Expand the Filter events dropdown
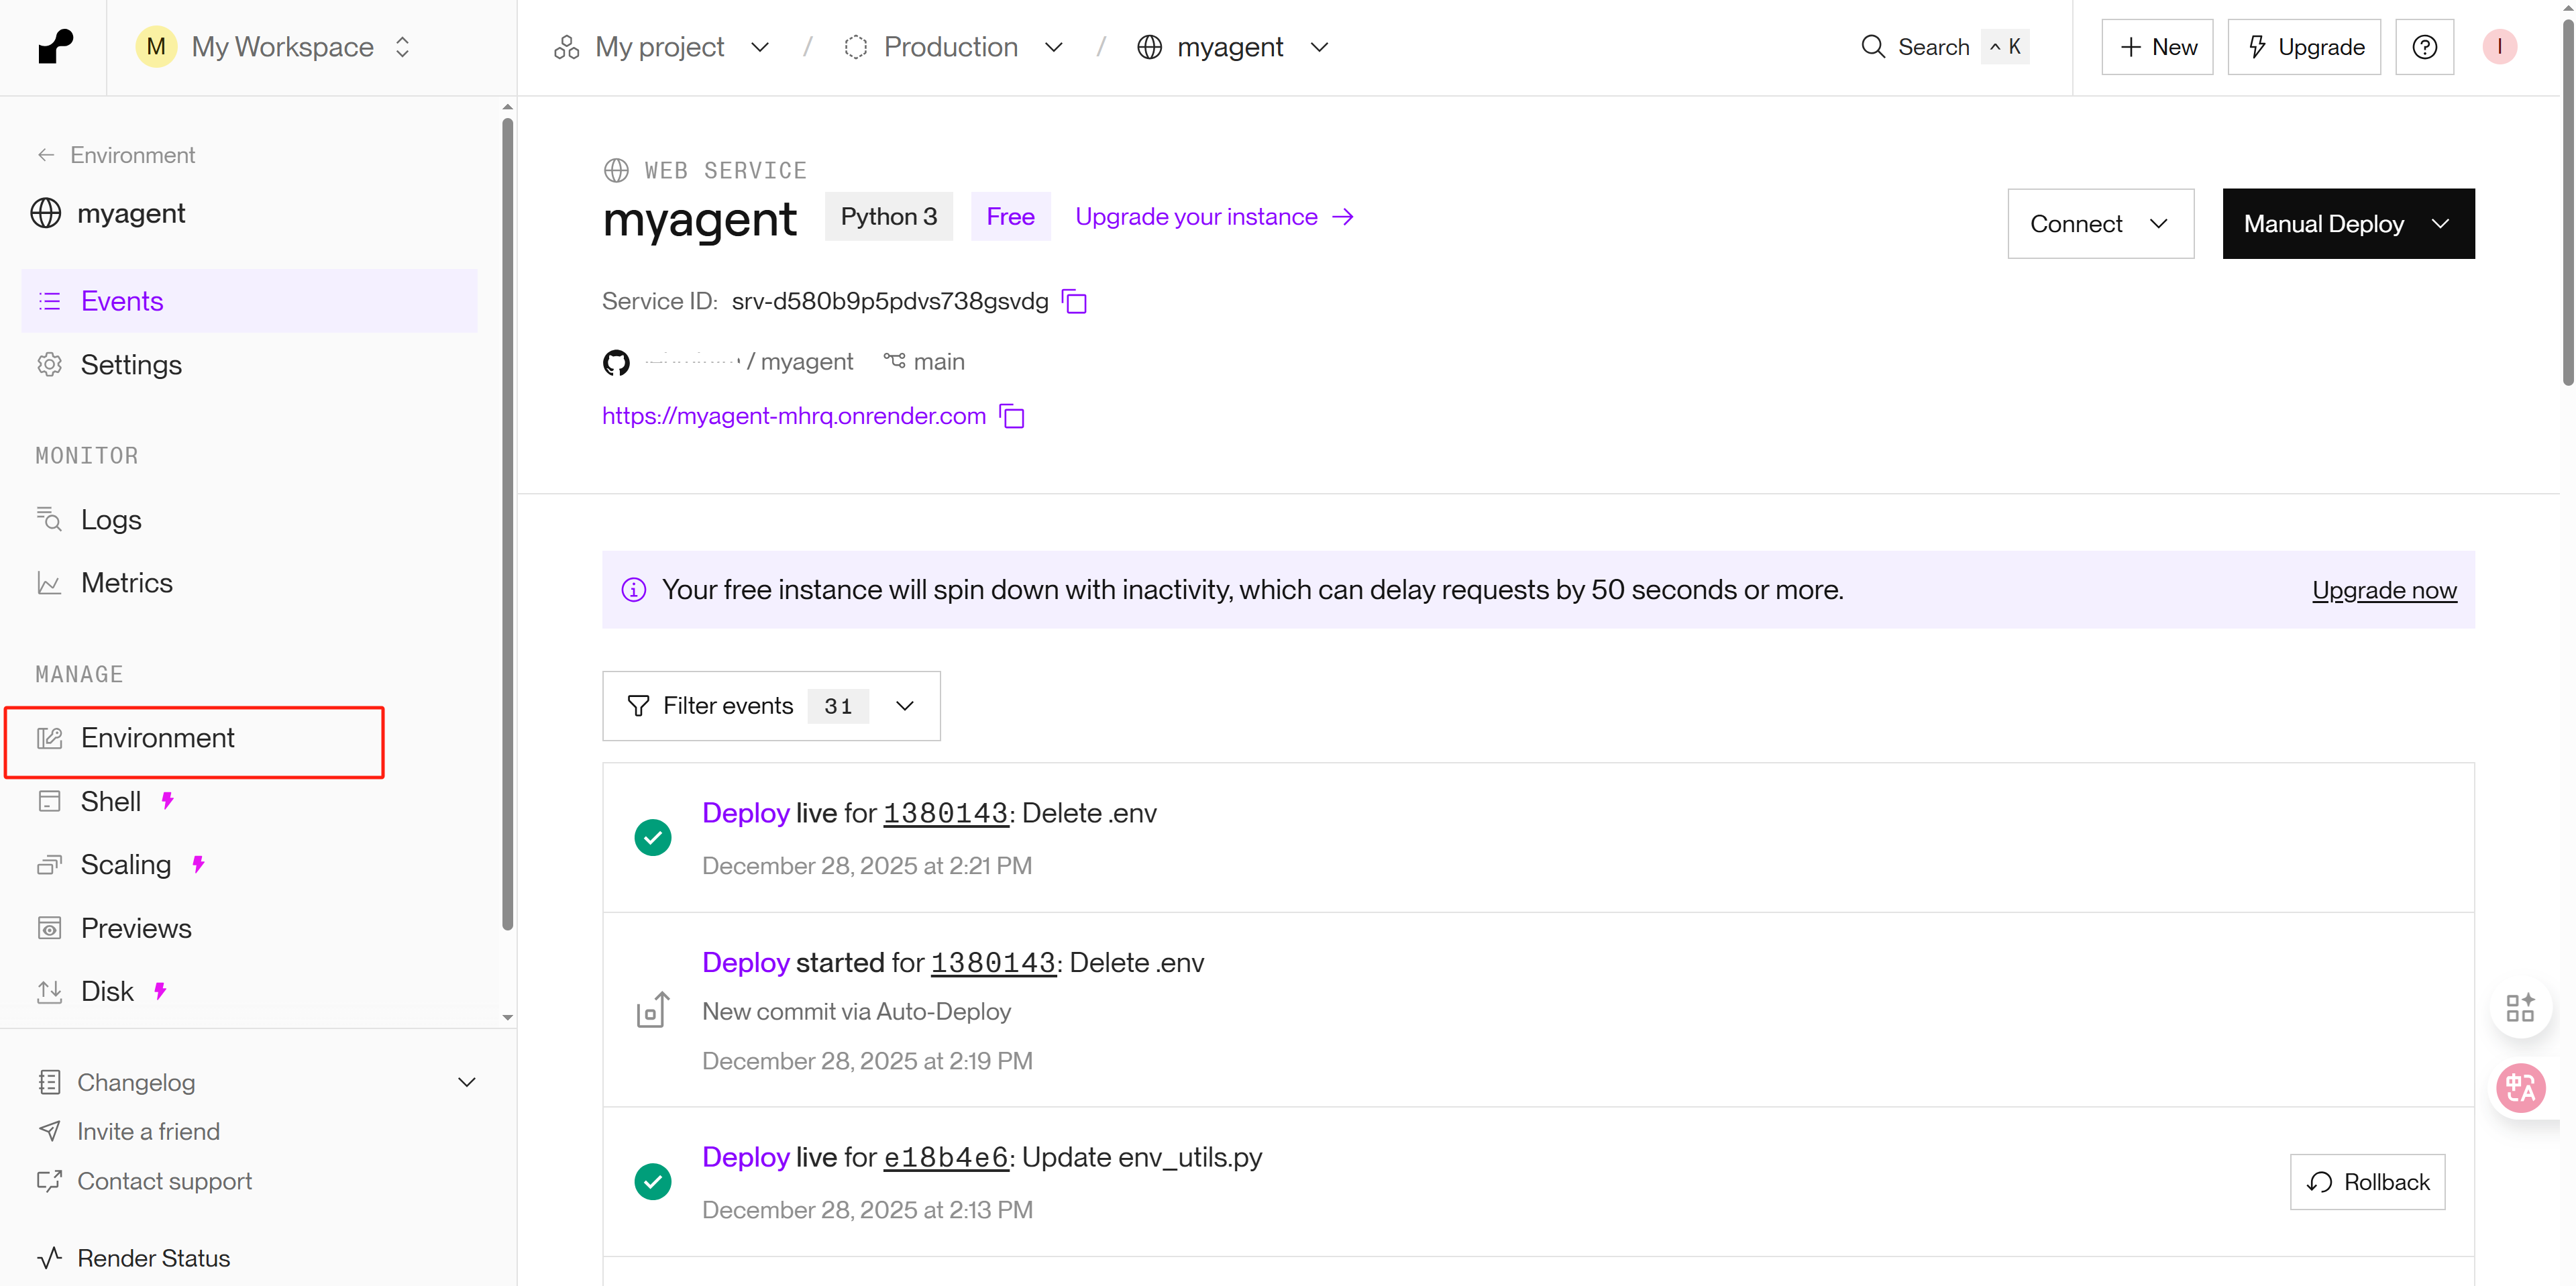This screenshot has height=1286, width=2576. pyautogui.click(x=771, y=706)
